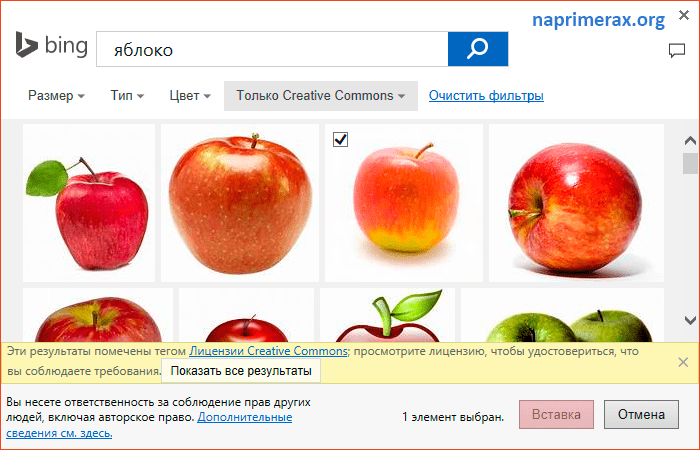The height and width of the screenshot is (450, 700).
Task: Expand the Цвет filter dropdown
Action: coord(190,96)
